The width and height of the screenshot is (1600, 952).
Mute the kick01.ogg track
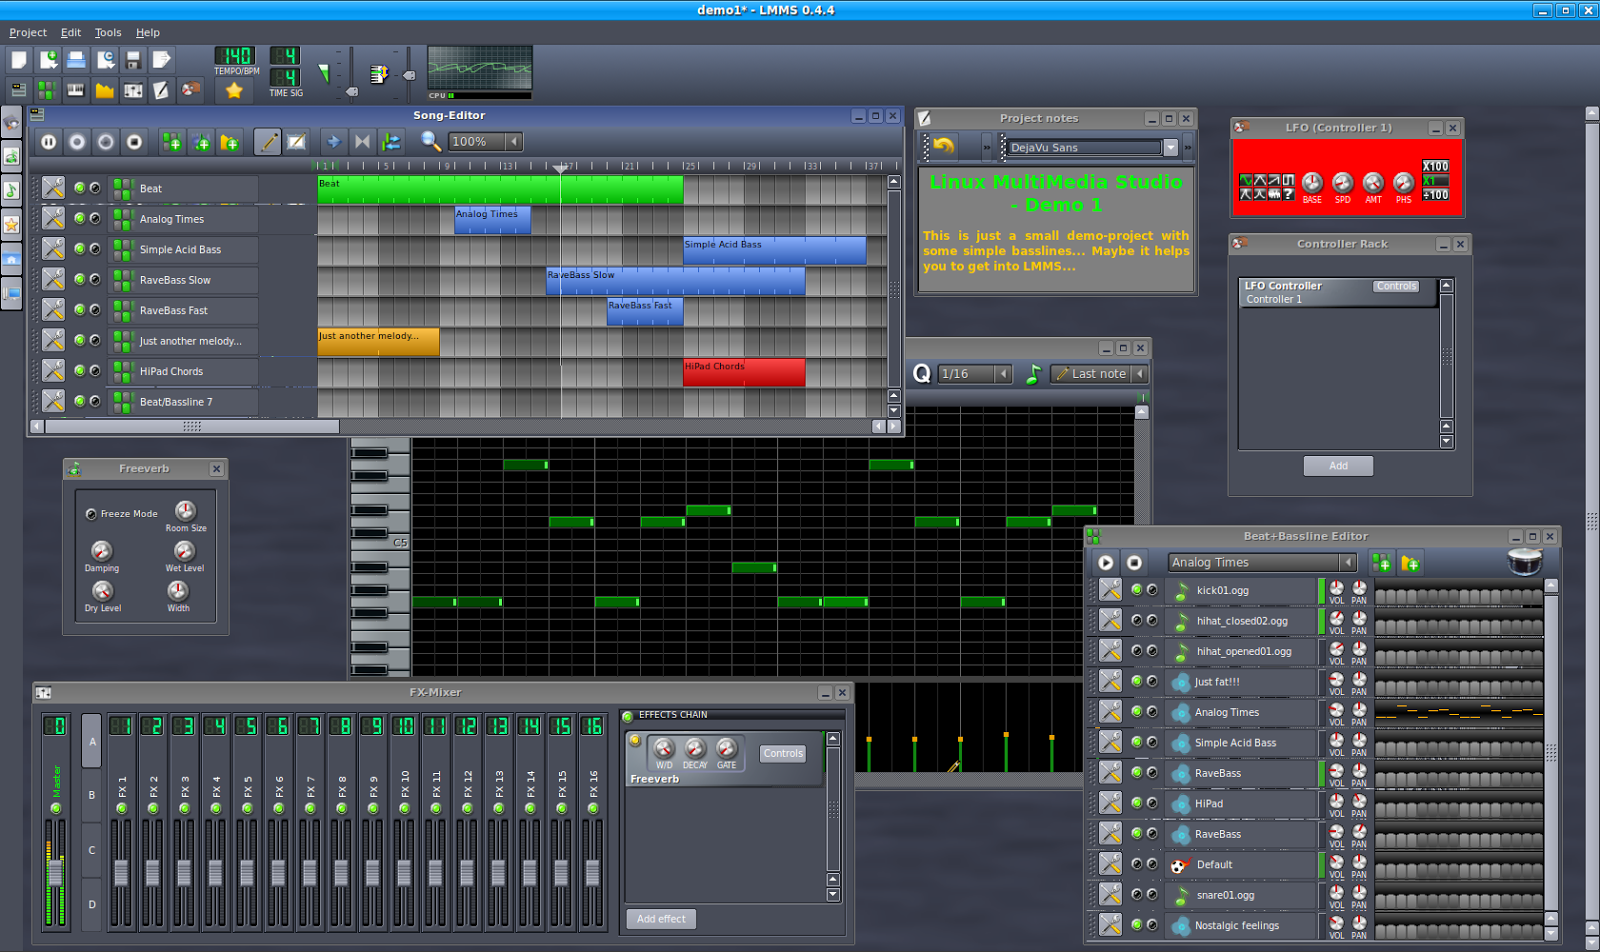tap(1138, 590)
